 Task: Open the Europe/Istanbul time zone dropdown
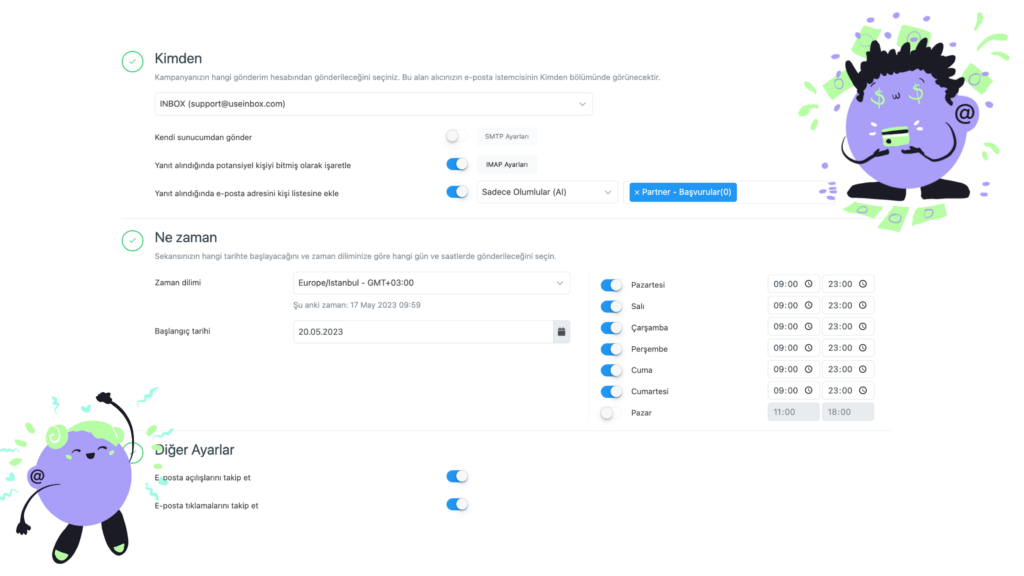pos(431,283)
